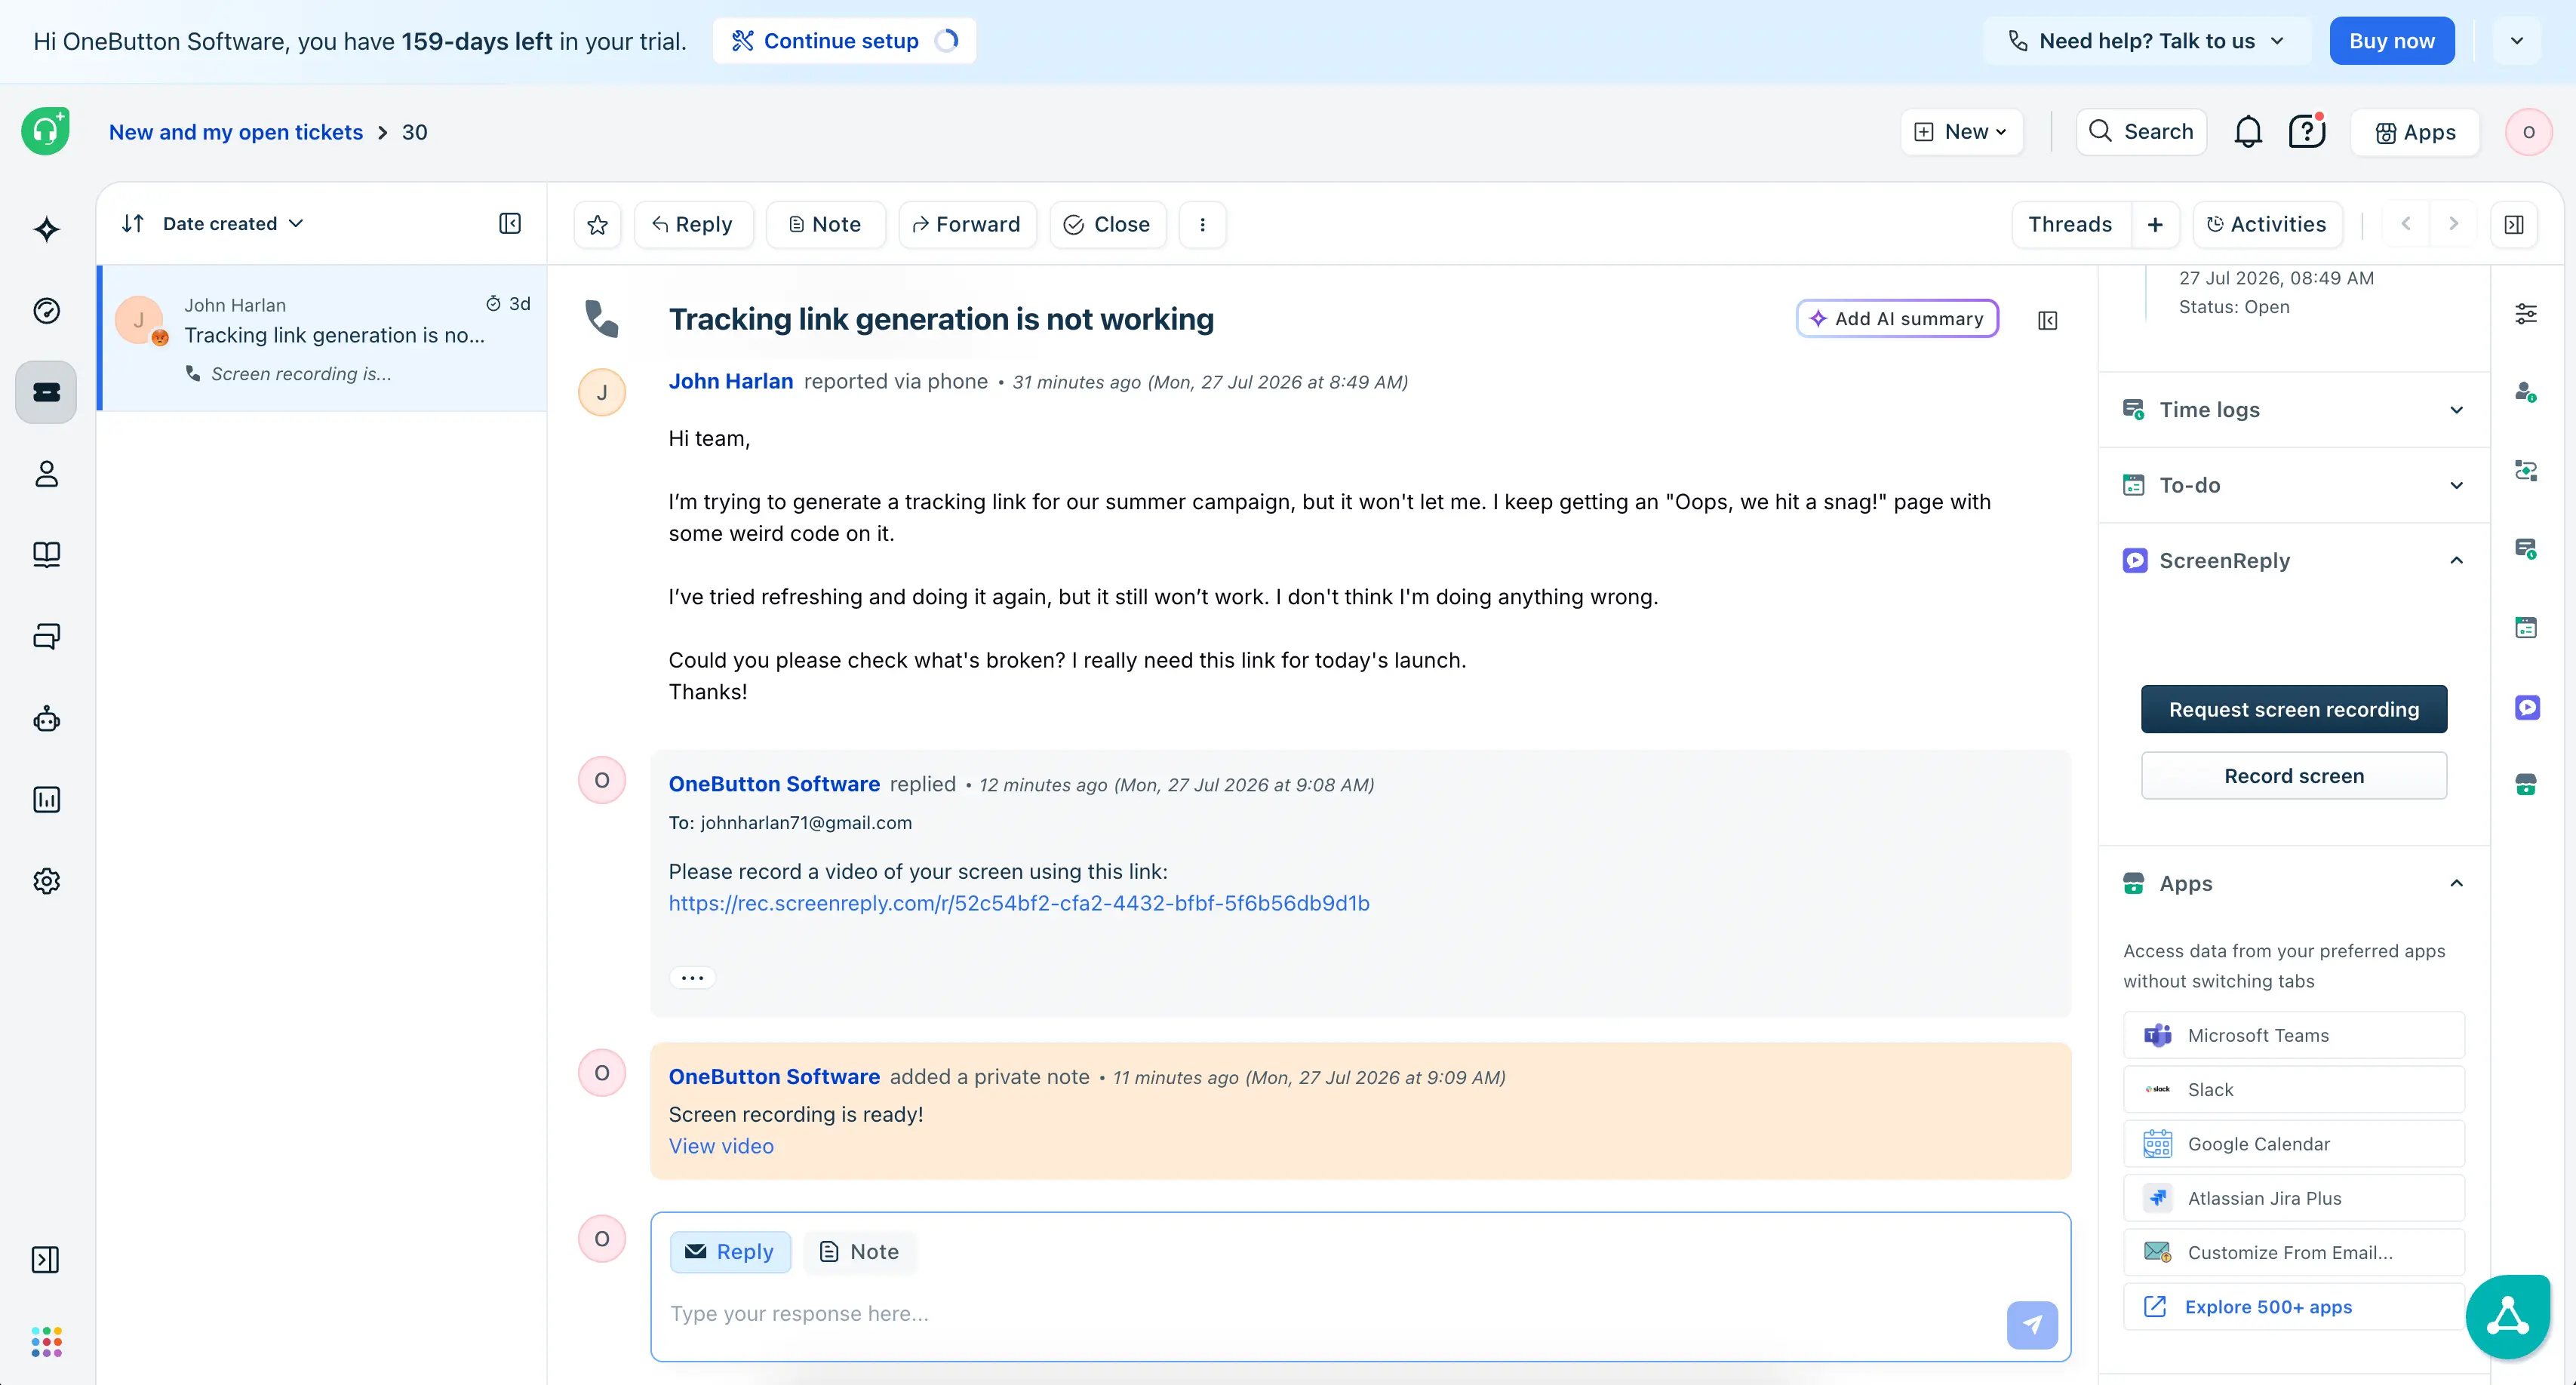
Task: Open the To-do icon in right rail
Action: (2526, 627)
